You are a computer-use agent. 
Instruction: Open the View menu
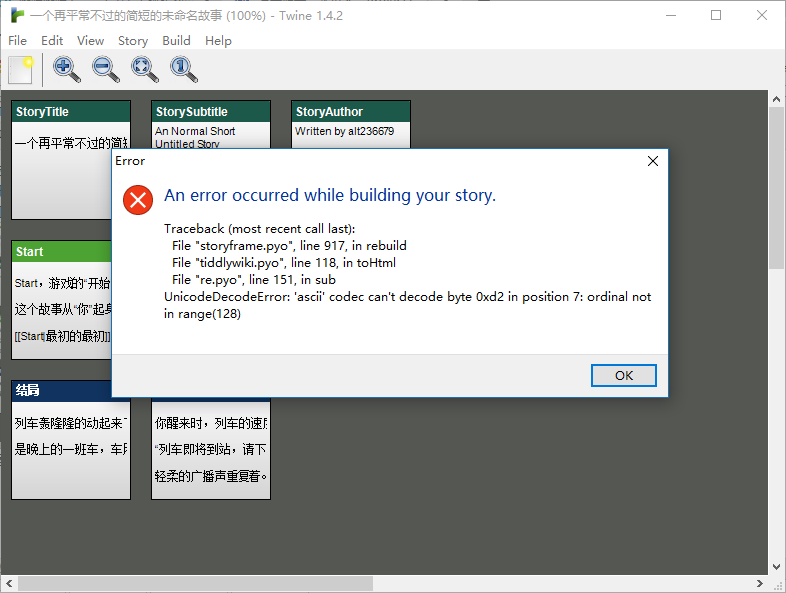pos(90,41)
